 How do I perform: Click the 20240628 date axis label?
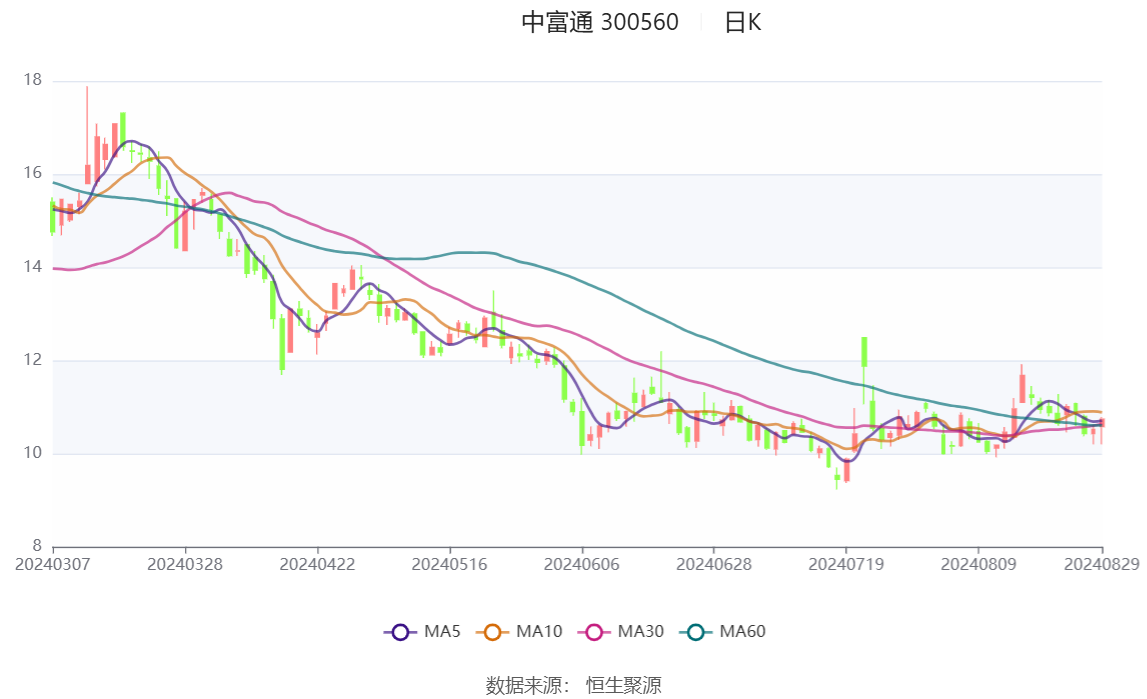[714, 564]
